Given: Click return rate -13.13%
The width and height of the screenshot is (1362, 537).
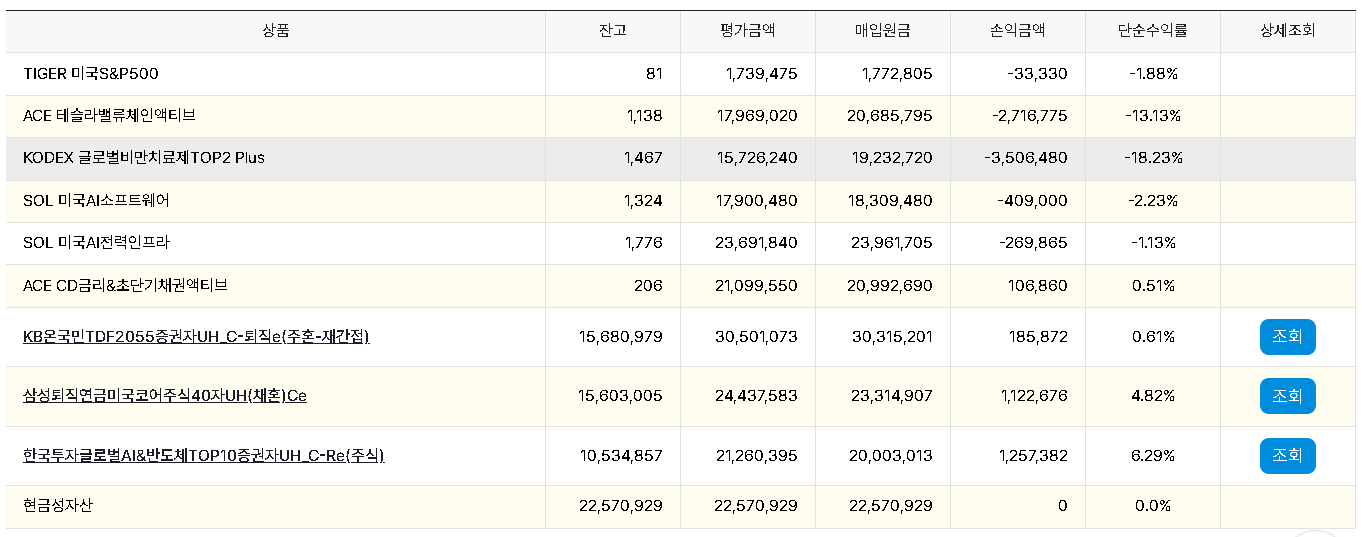Looking at the screenshot, I should [1153, 116].
